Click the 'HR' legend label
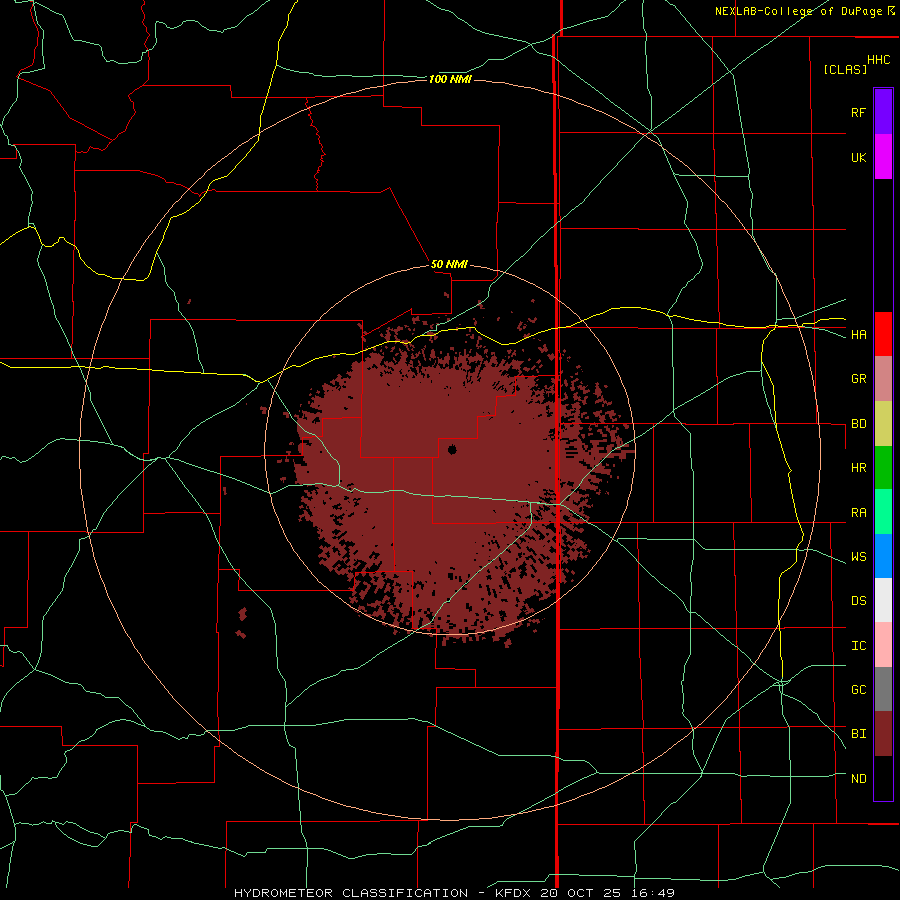The width and height of the screenshot is (900, 900). click(858, 468)
